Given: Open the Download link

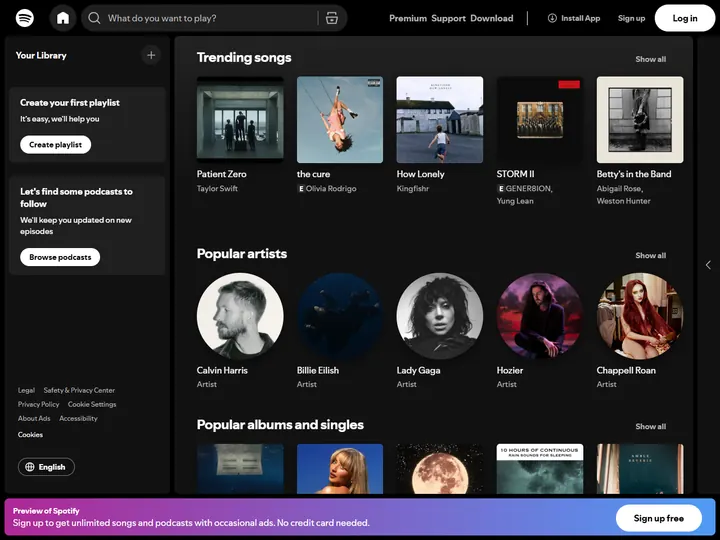Looking at the screenshot, I should pos(492,18).
